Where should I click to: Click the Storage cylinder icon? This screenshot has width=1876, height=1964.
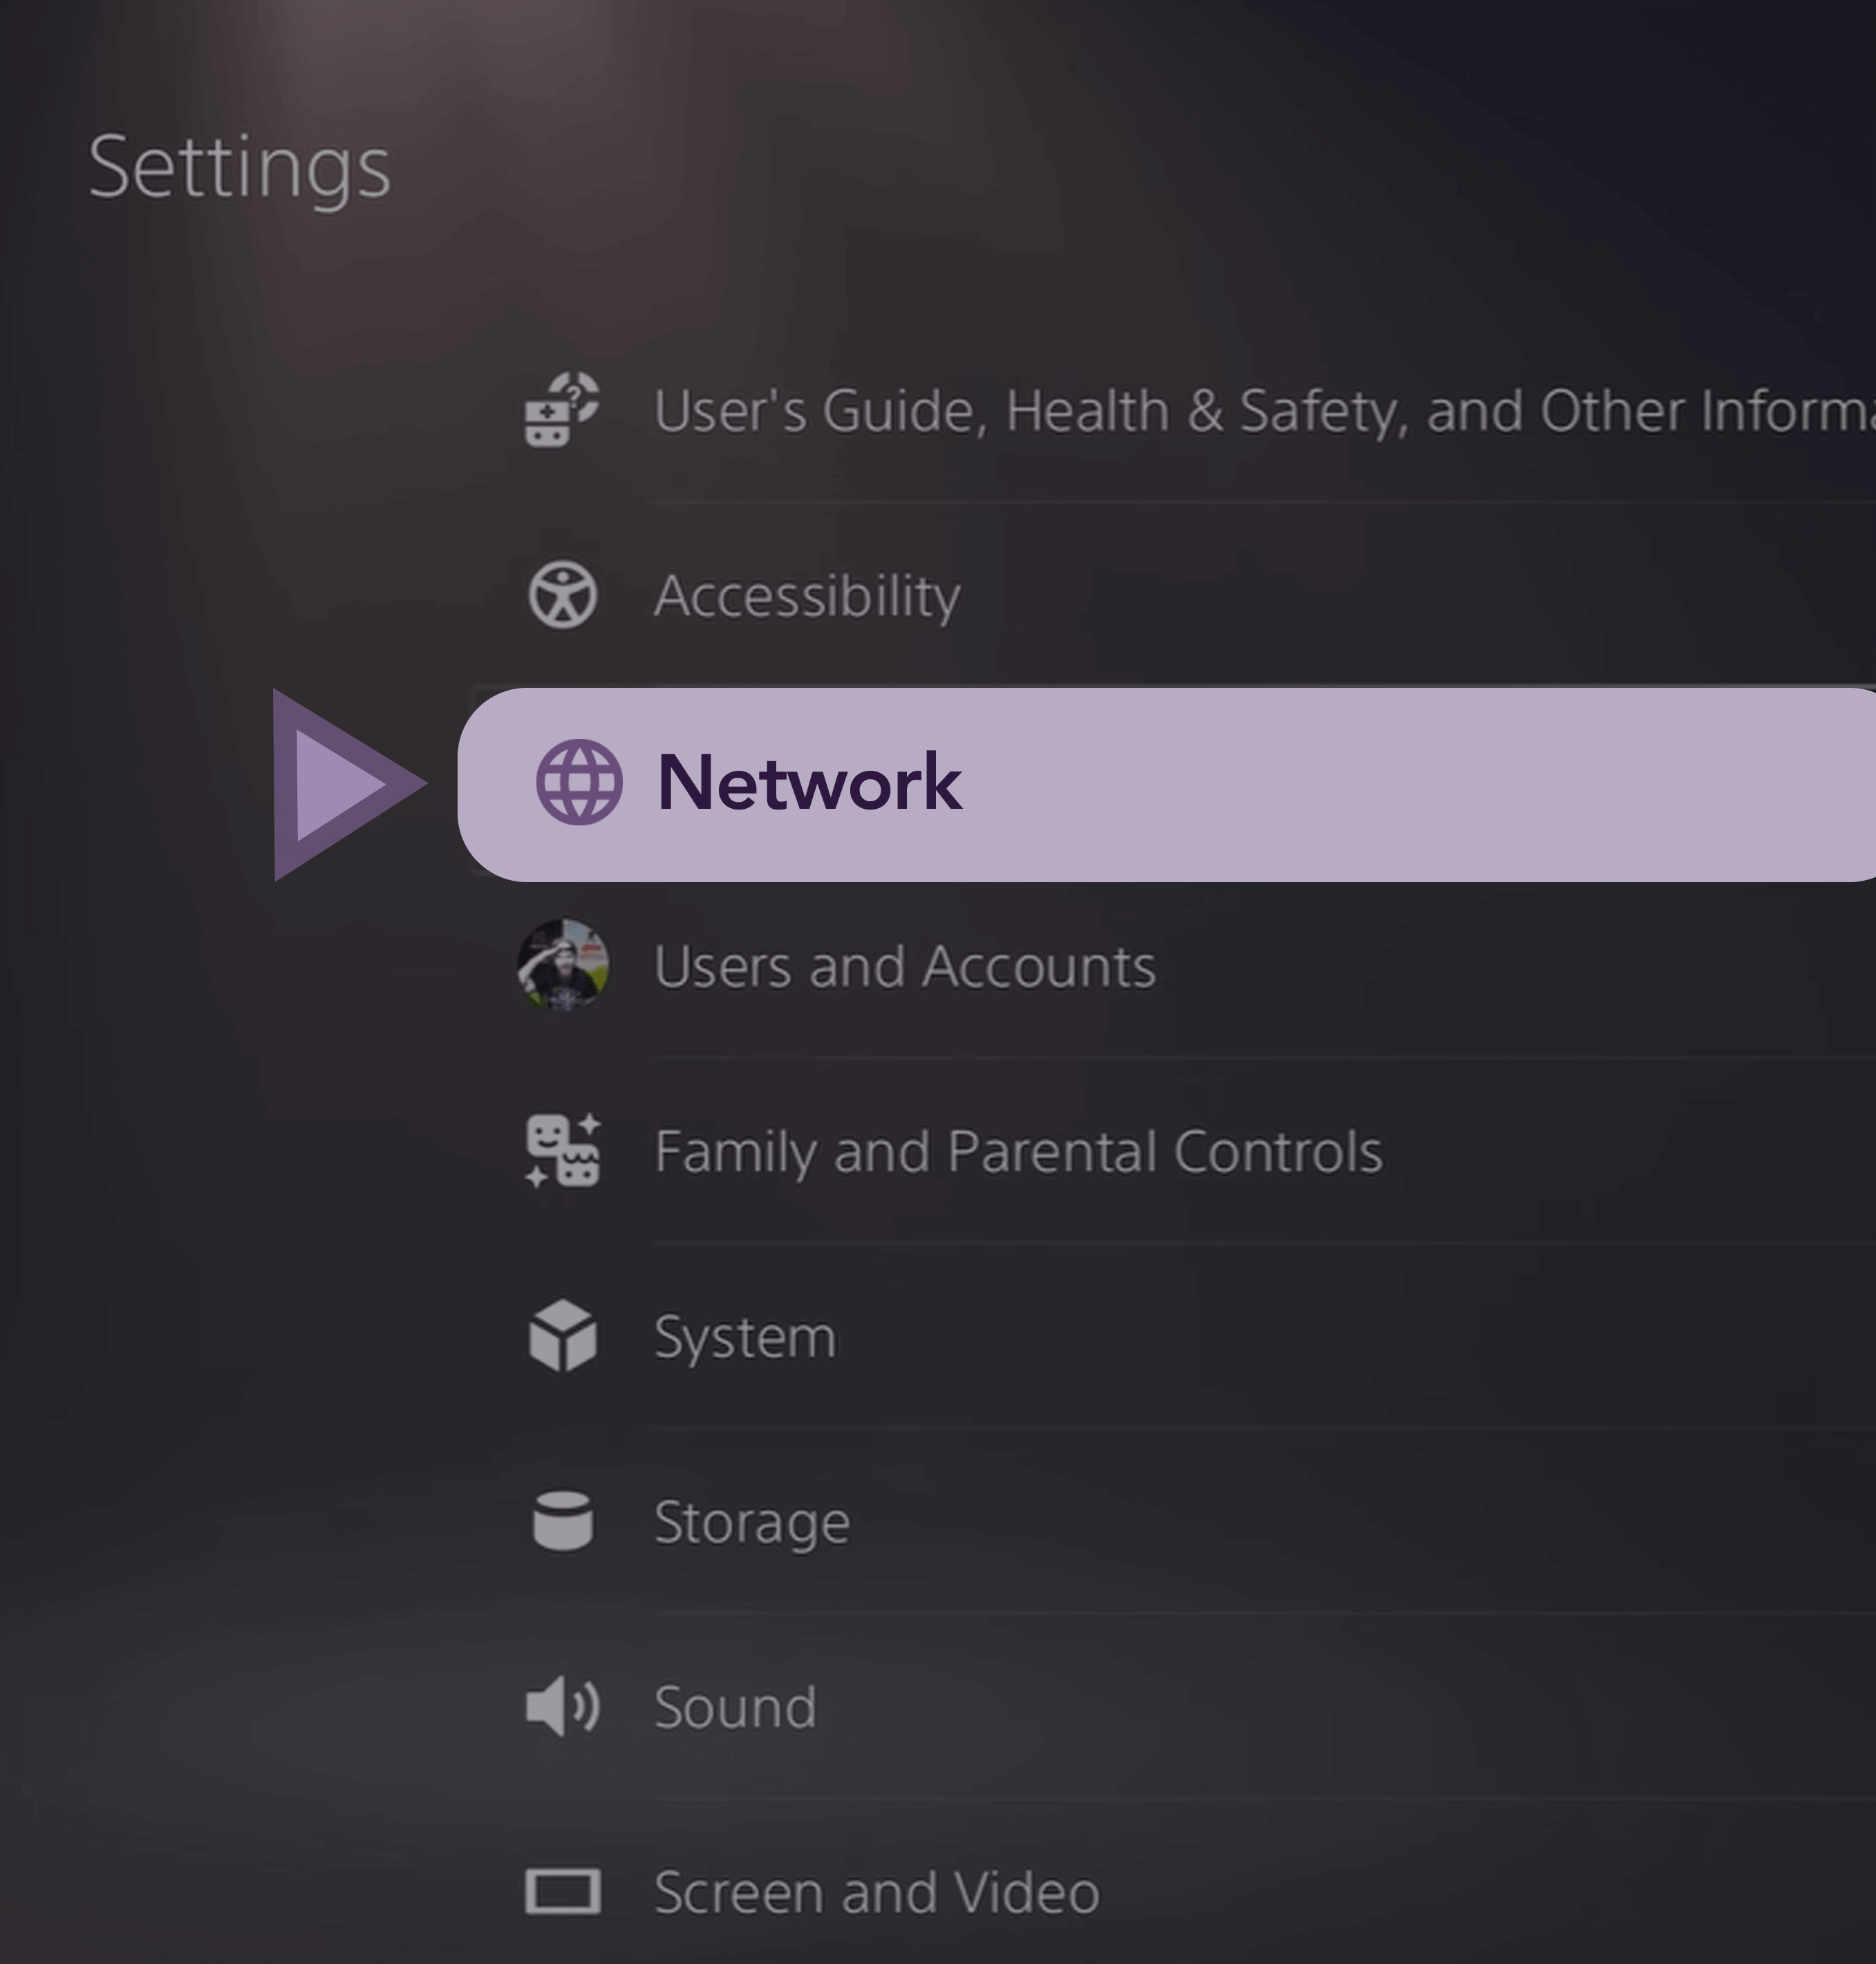click(562, 1521)
